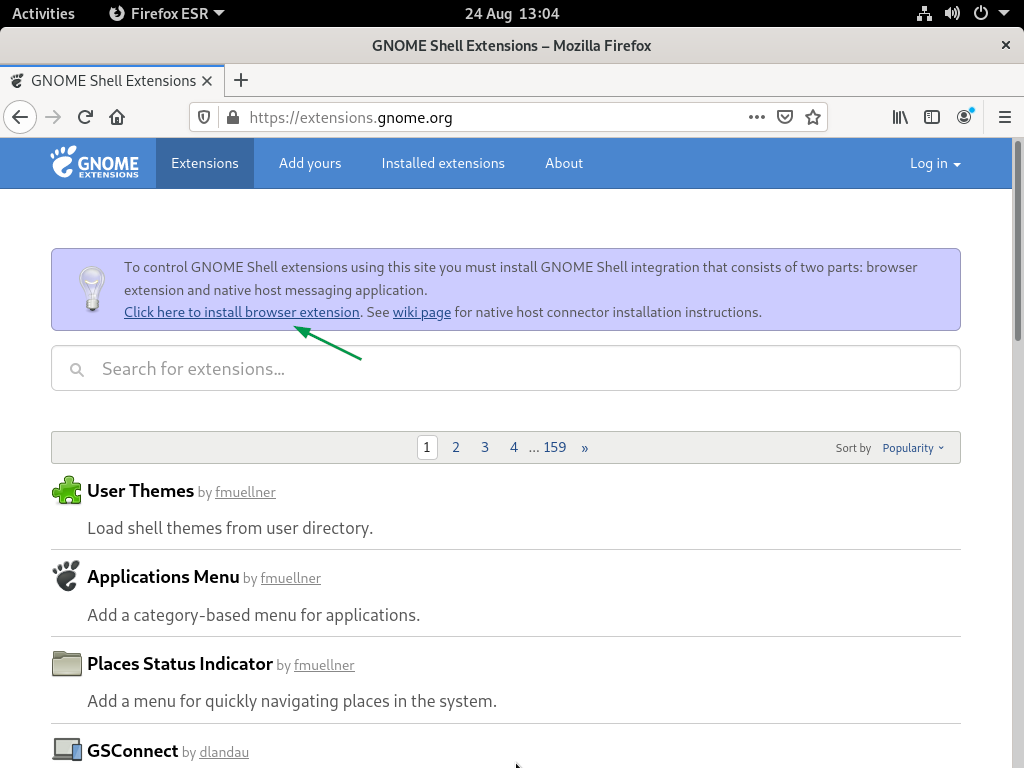Click the forward navigation arrow
1024x768 pixels.
point(53,118)
